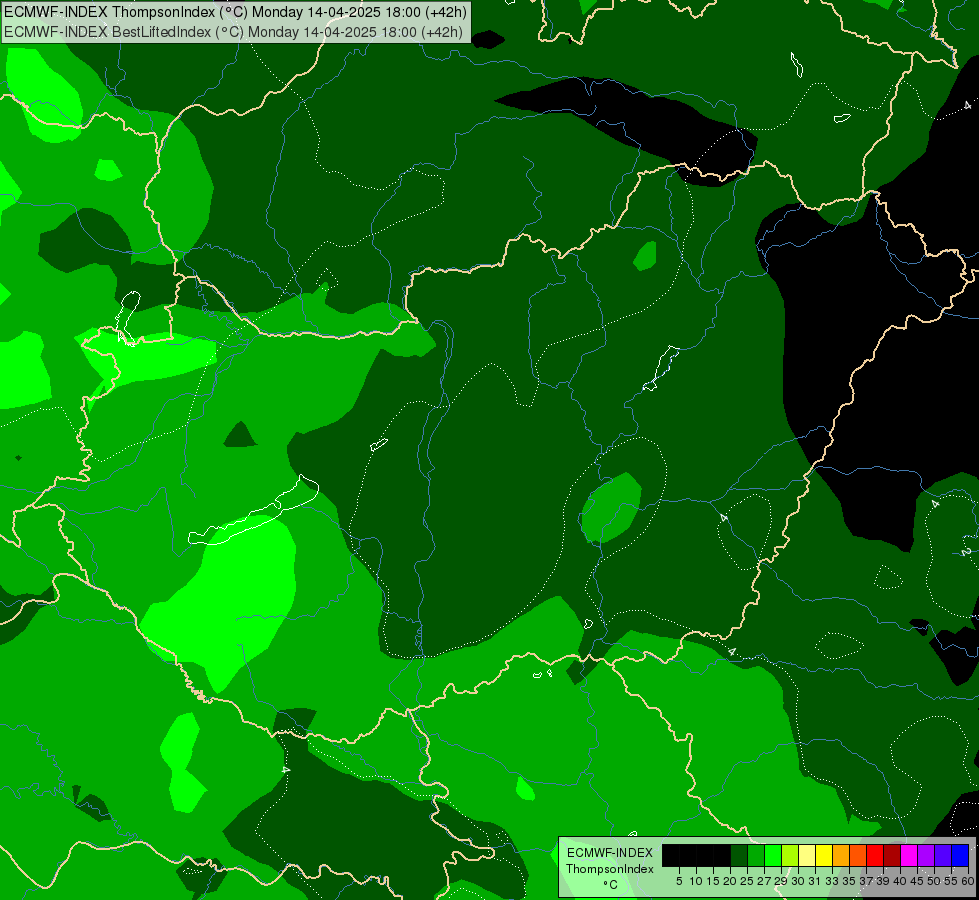Click the ThompsonIndex title line at the top
The image size is (979, 900).
pos(235,12)
